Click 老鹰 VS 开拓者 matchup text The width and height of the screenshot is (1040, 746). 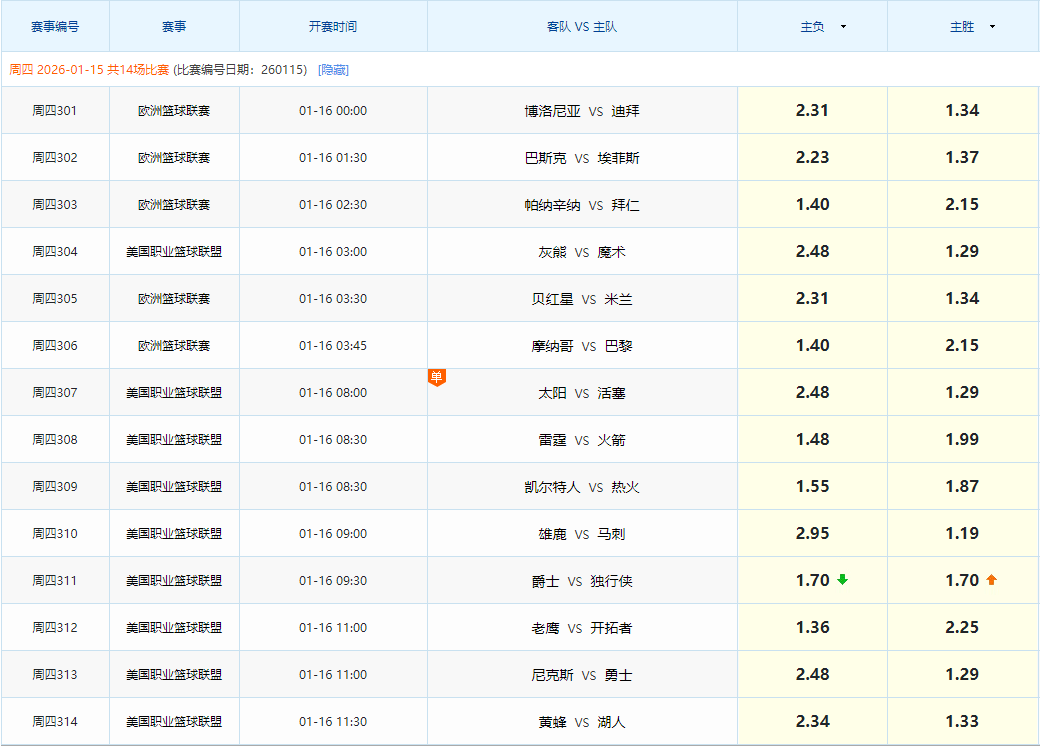(582, 628)
